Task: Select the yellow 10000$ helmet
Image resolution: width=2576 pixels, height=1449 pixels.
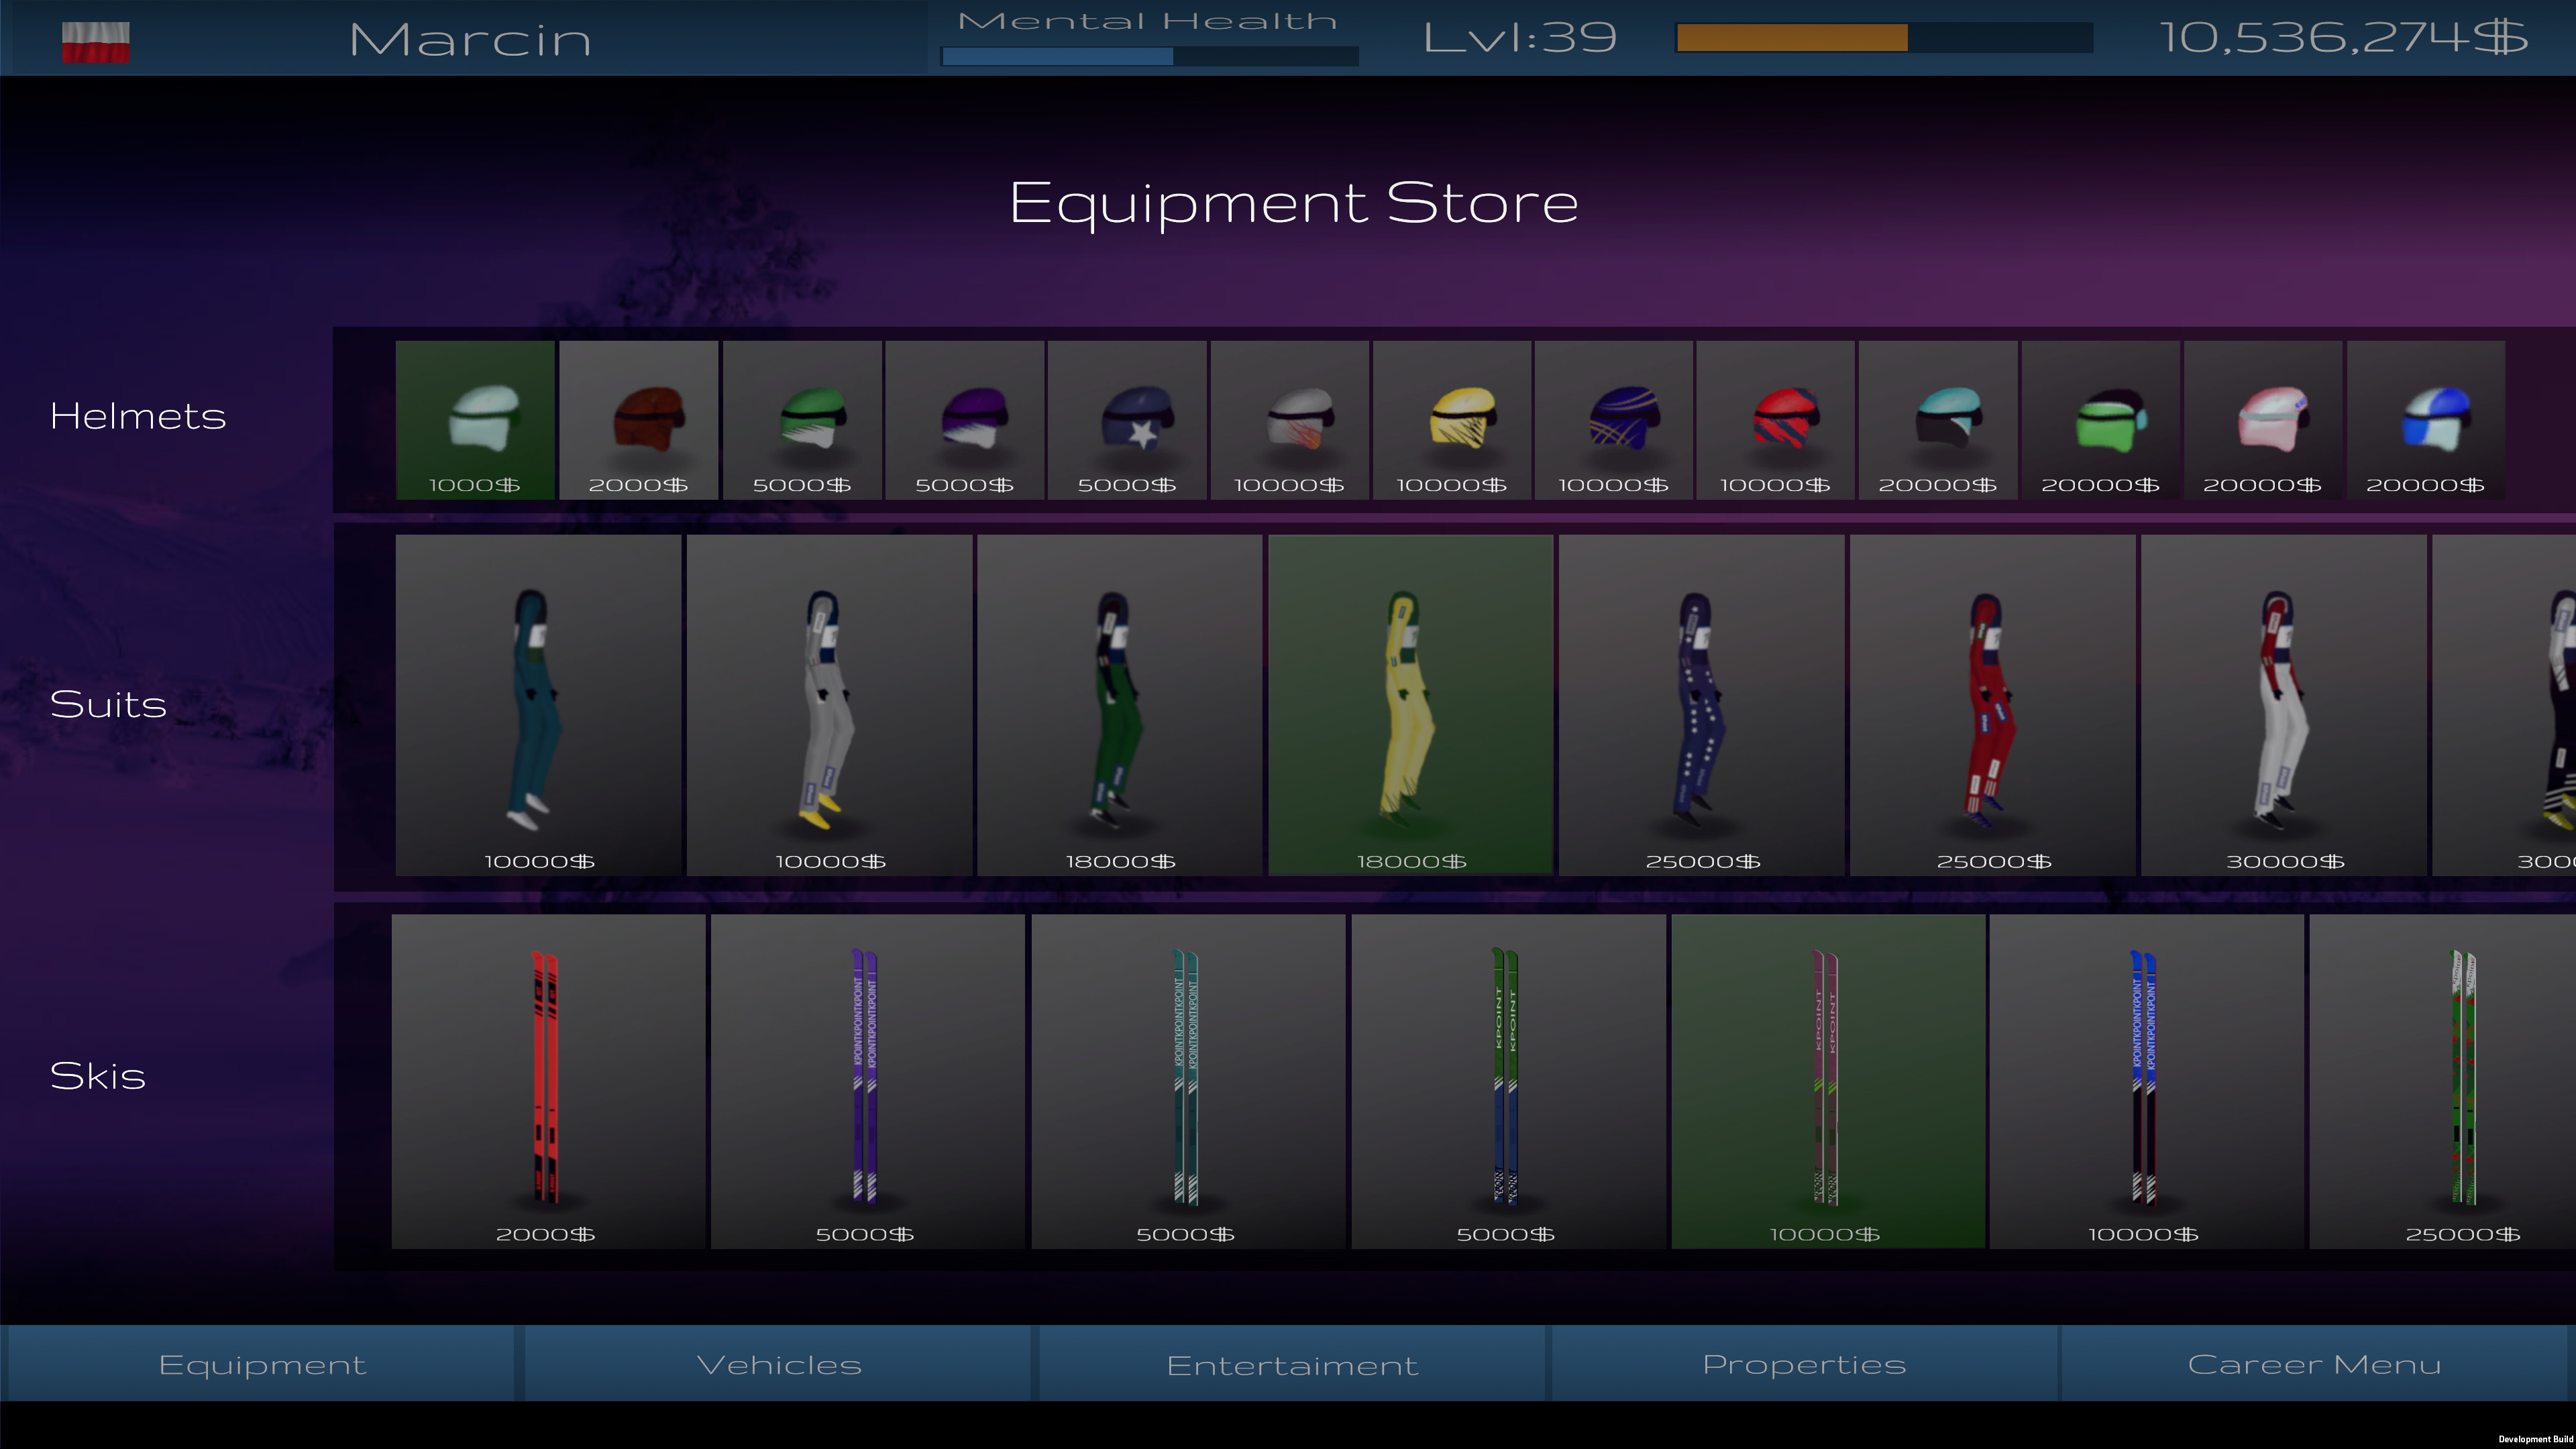Action: coord(1452,420)
